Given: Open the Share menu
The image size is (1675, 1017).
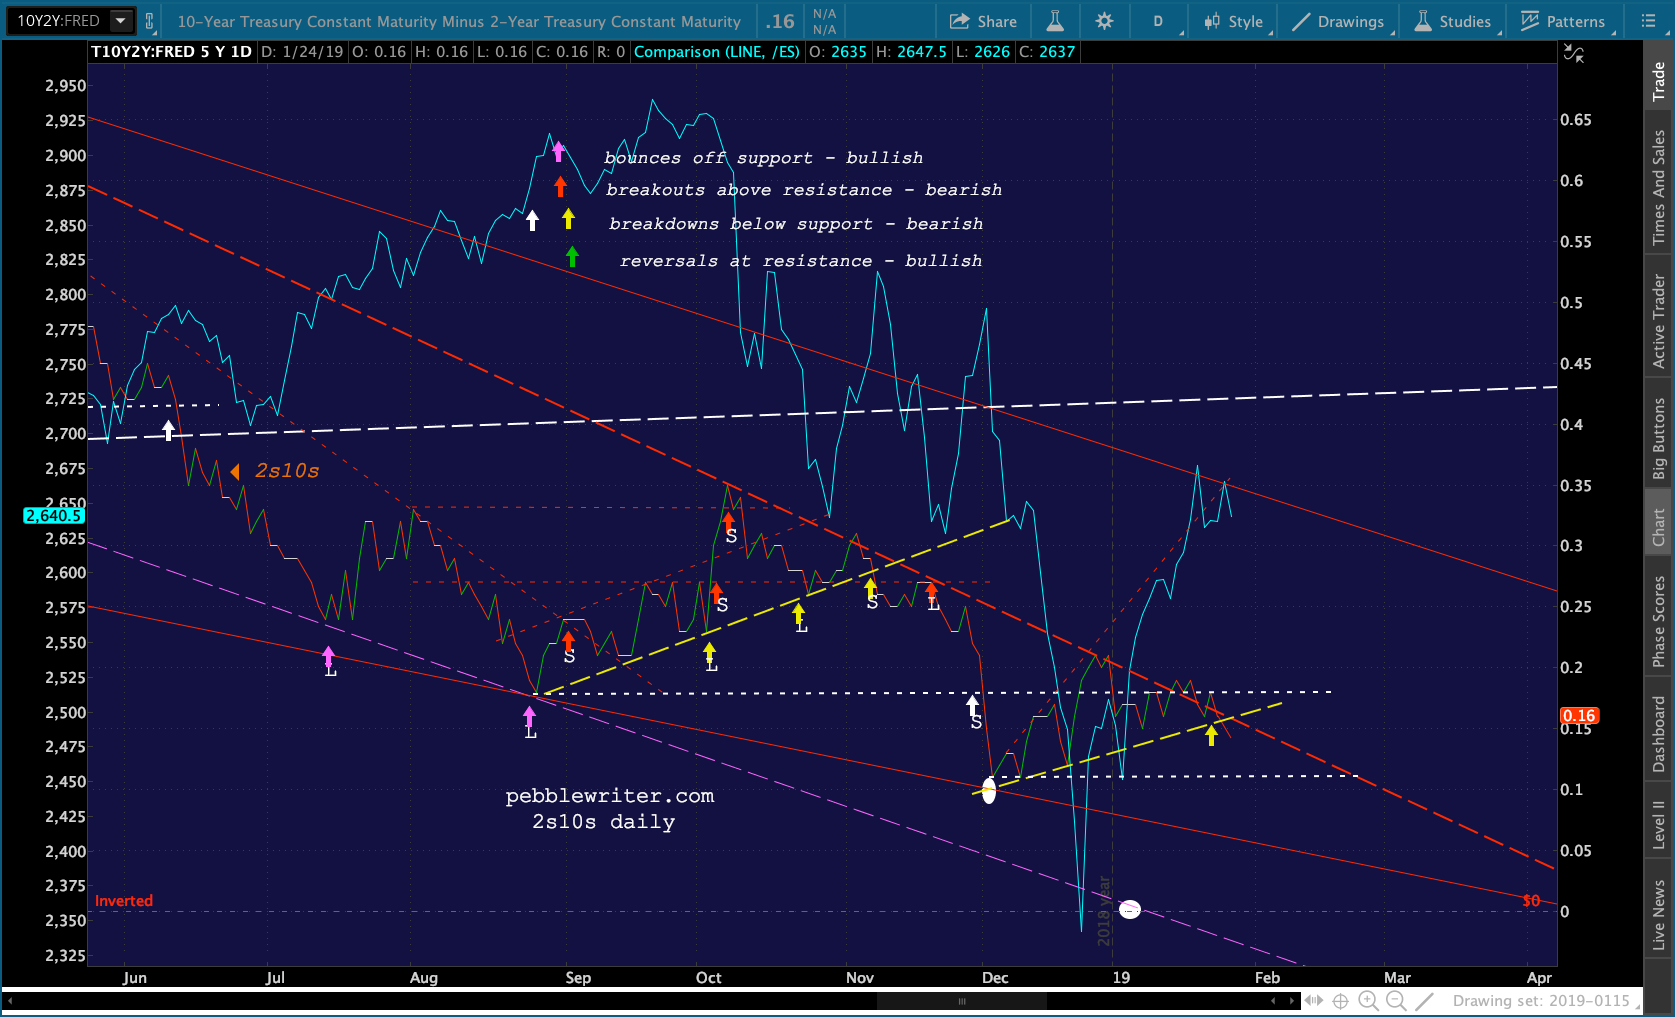Looking at the screenshot, I should pyautogui.click(x=983, y=21).
